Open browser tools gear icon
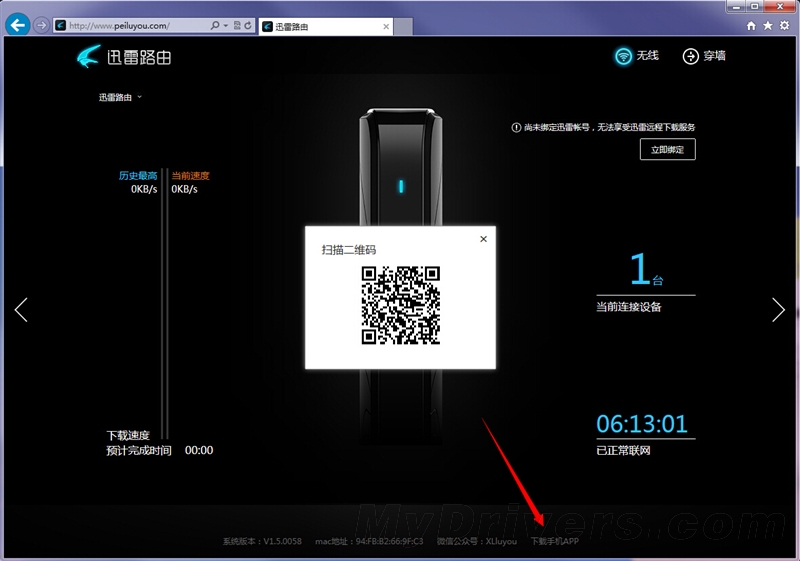Screen dimensions: 800x561 785,26
